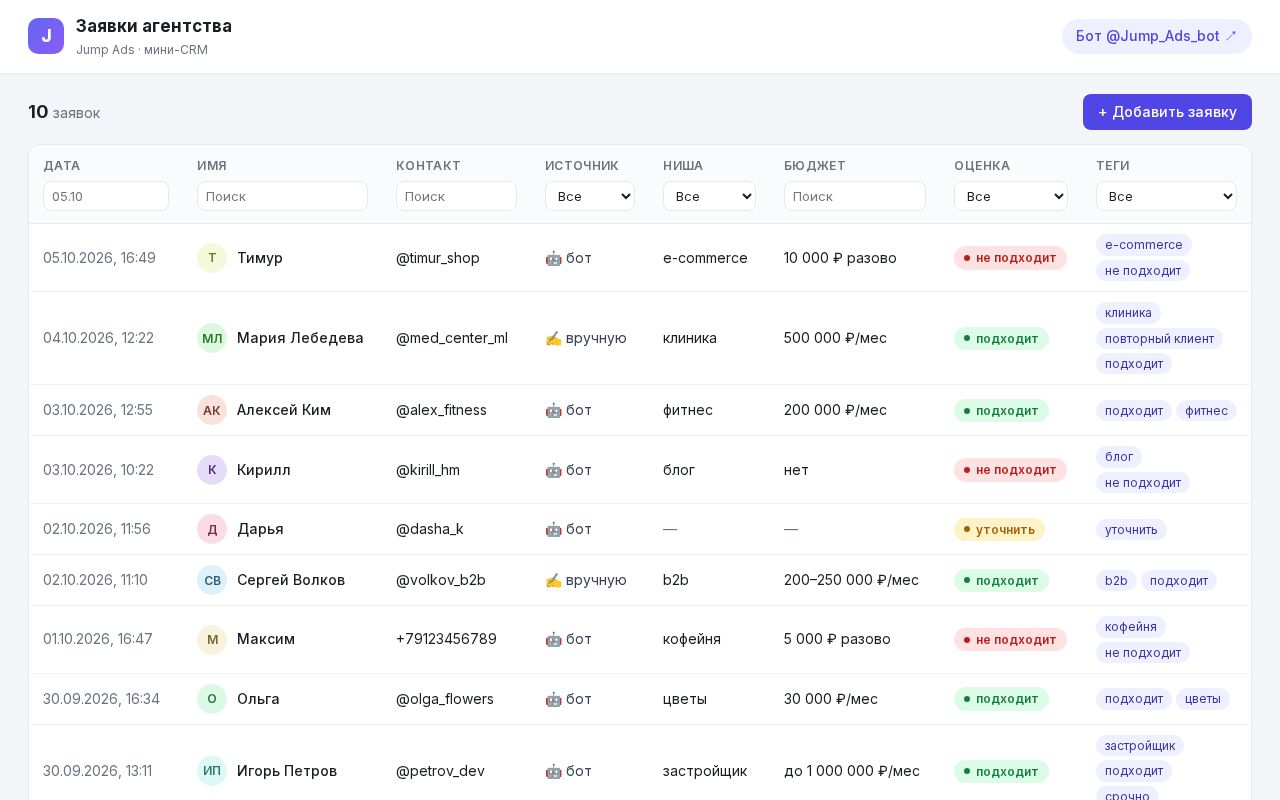Viewport: 1280px width, 800px height.
Task: Open the Оценка filter dropdown
Action: point(1011,196)
